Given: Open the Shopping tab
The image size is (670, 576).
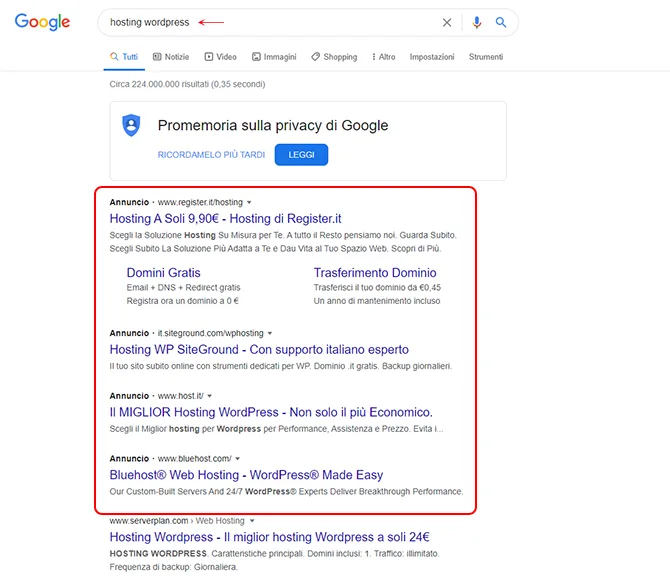Looking at the screenshot, I should coord(334,57).
